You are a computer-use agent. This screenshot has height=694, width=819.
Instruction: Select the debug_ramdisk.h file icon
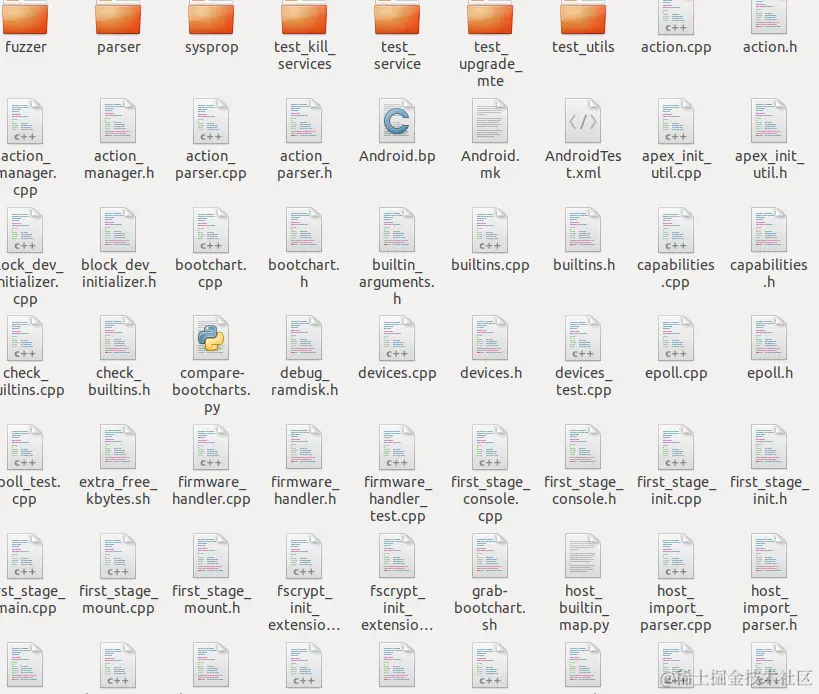tap(304, 338)
